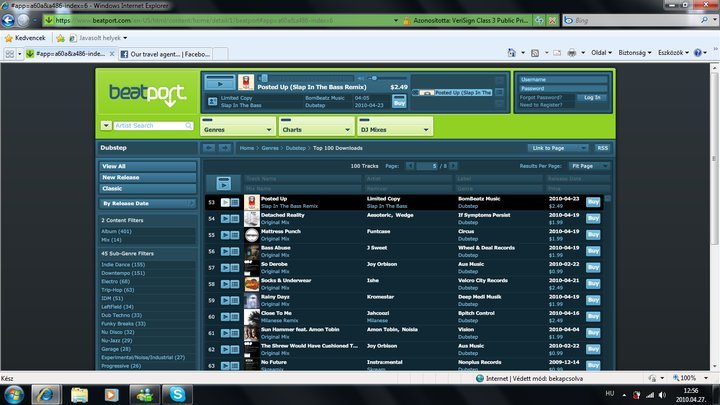720x405 pixels.
Task: Play track 55 Mattress Punch
Action: coord(225,235)
